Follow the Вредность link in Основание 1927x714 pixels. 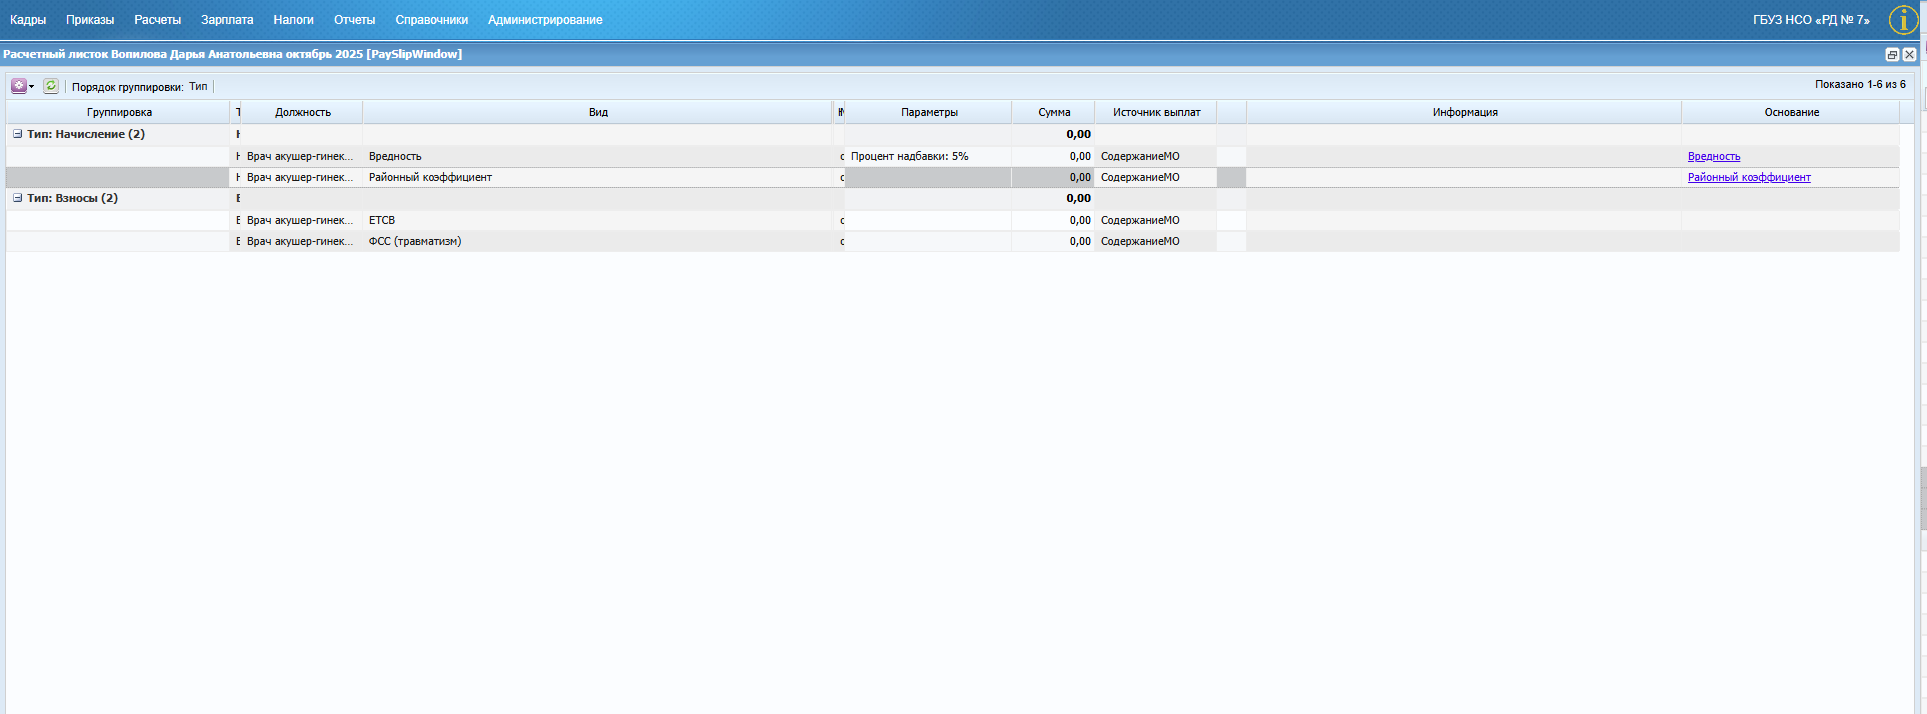[1714, 156]
